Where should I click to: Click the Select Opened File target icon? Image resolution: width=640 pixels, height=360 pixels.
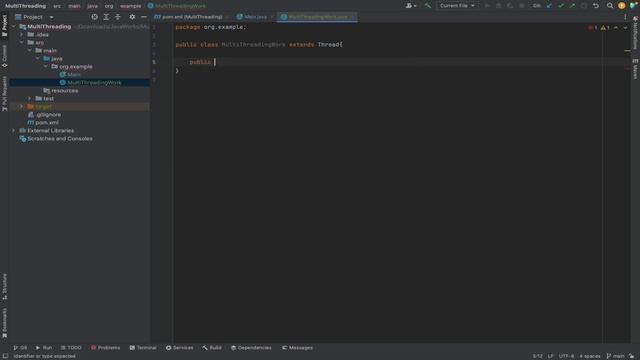pos(95,17)
